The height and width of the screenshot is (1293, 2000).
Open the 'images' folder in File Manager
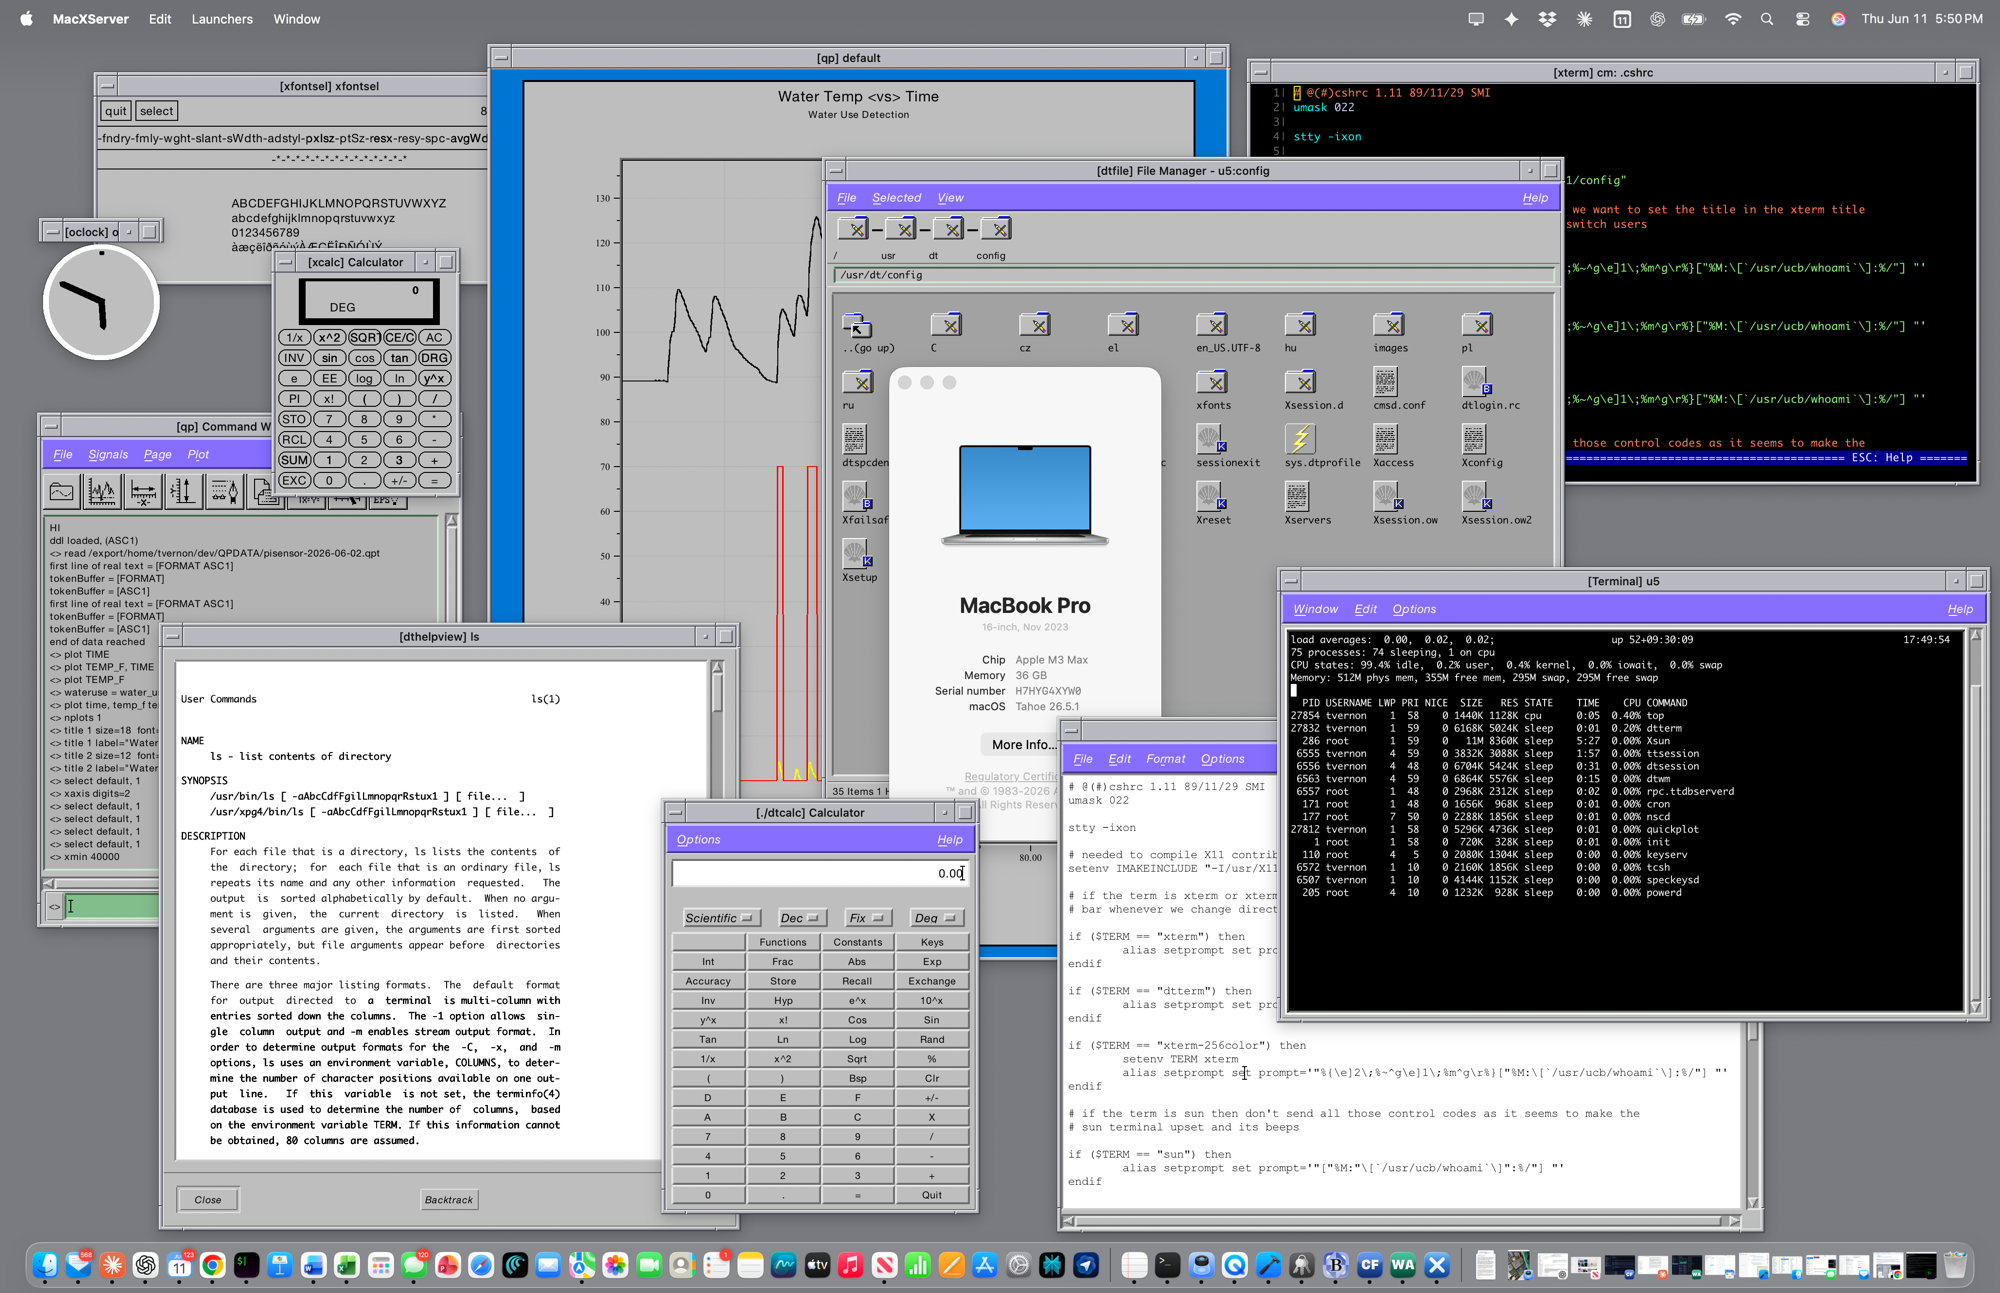(x=1389, y=325)
